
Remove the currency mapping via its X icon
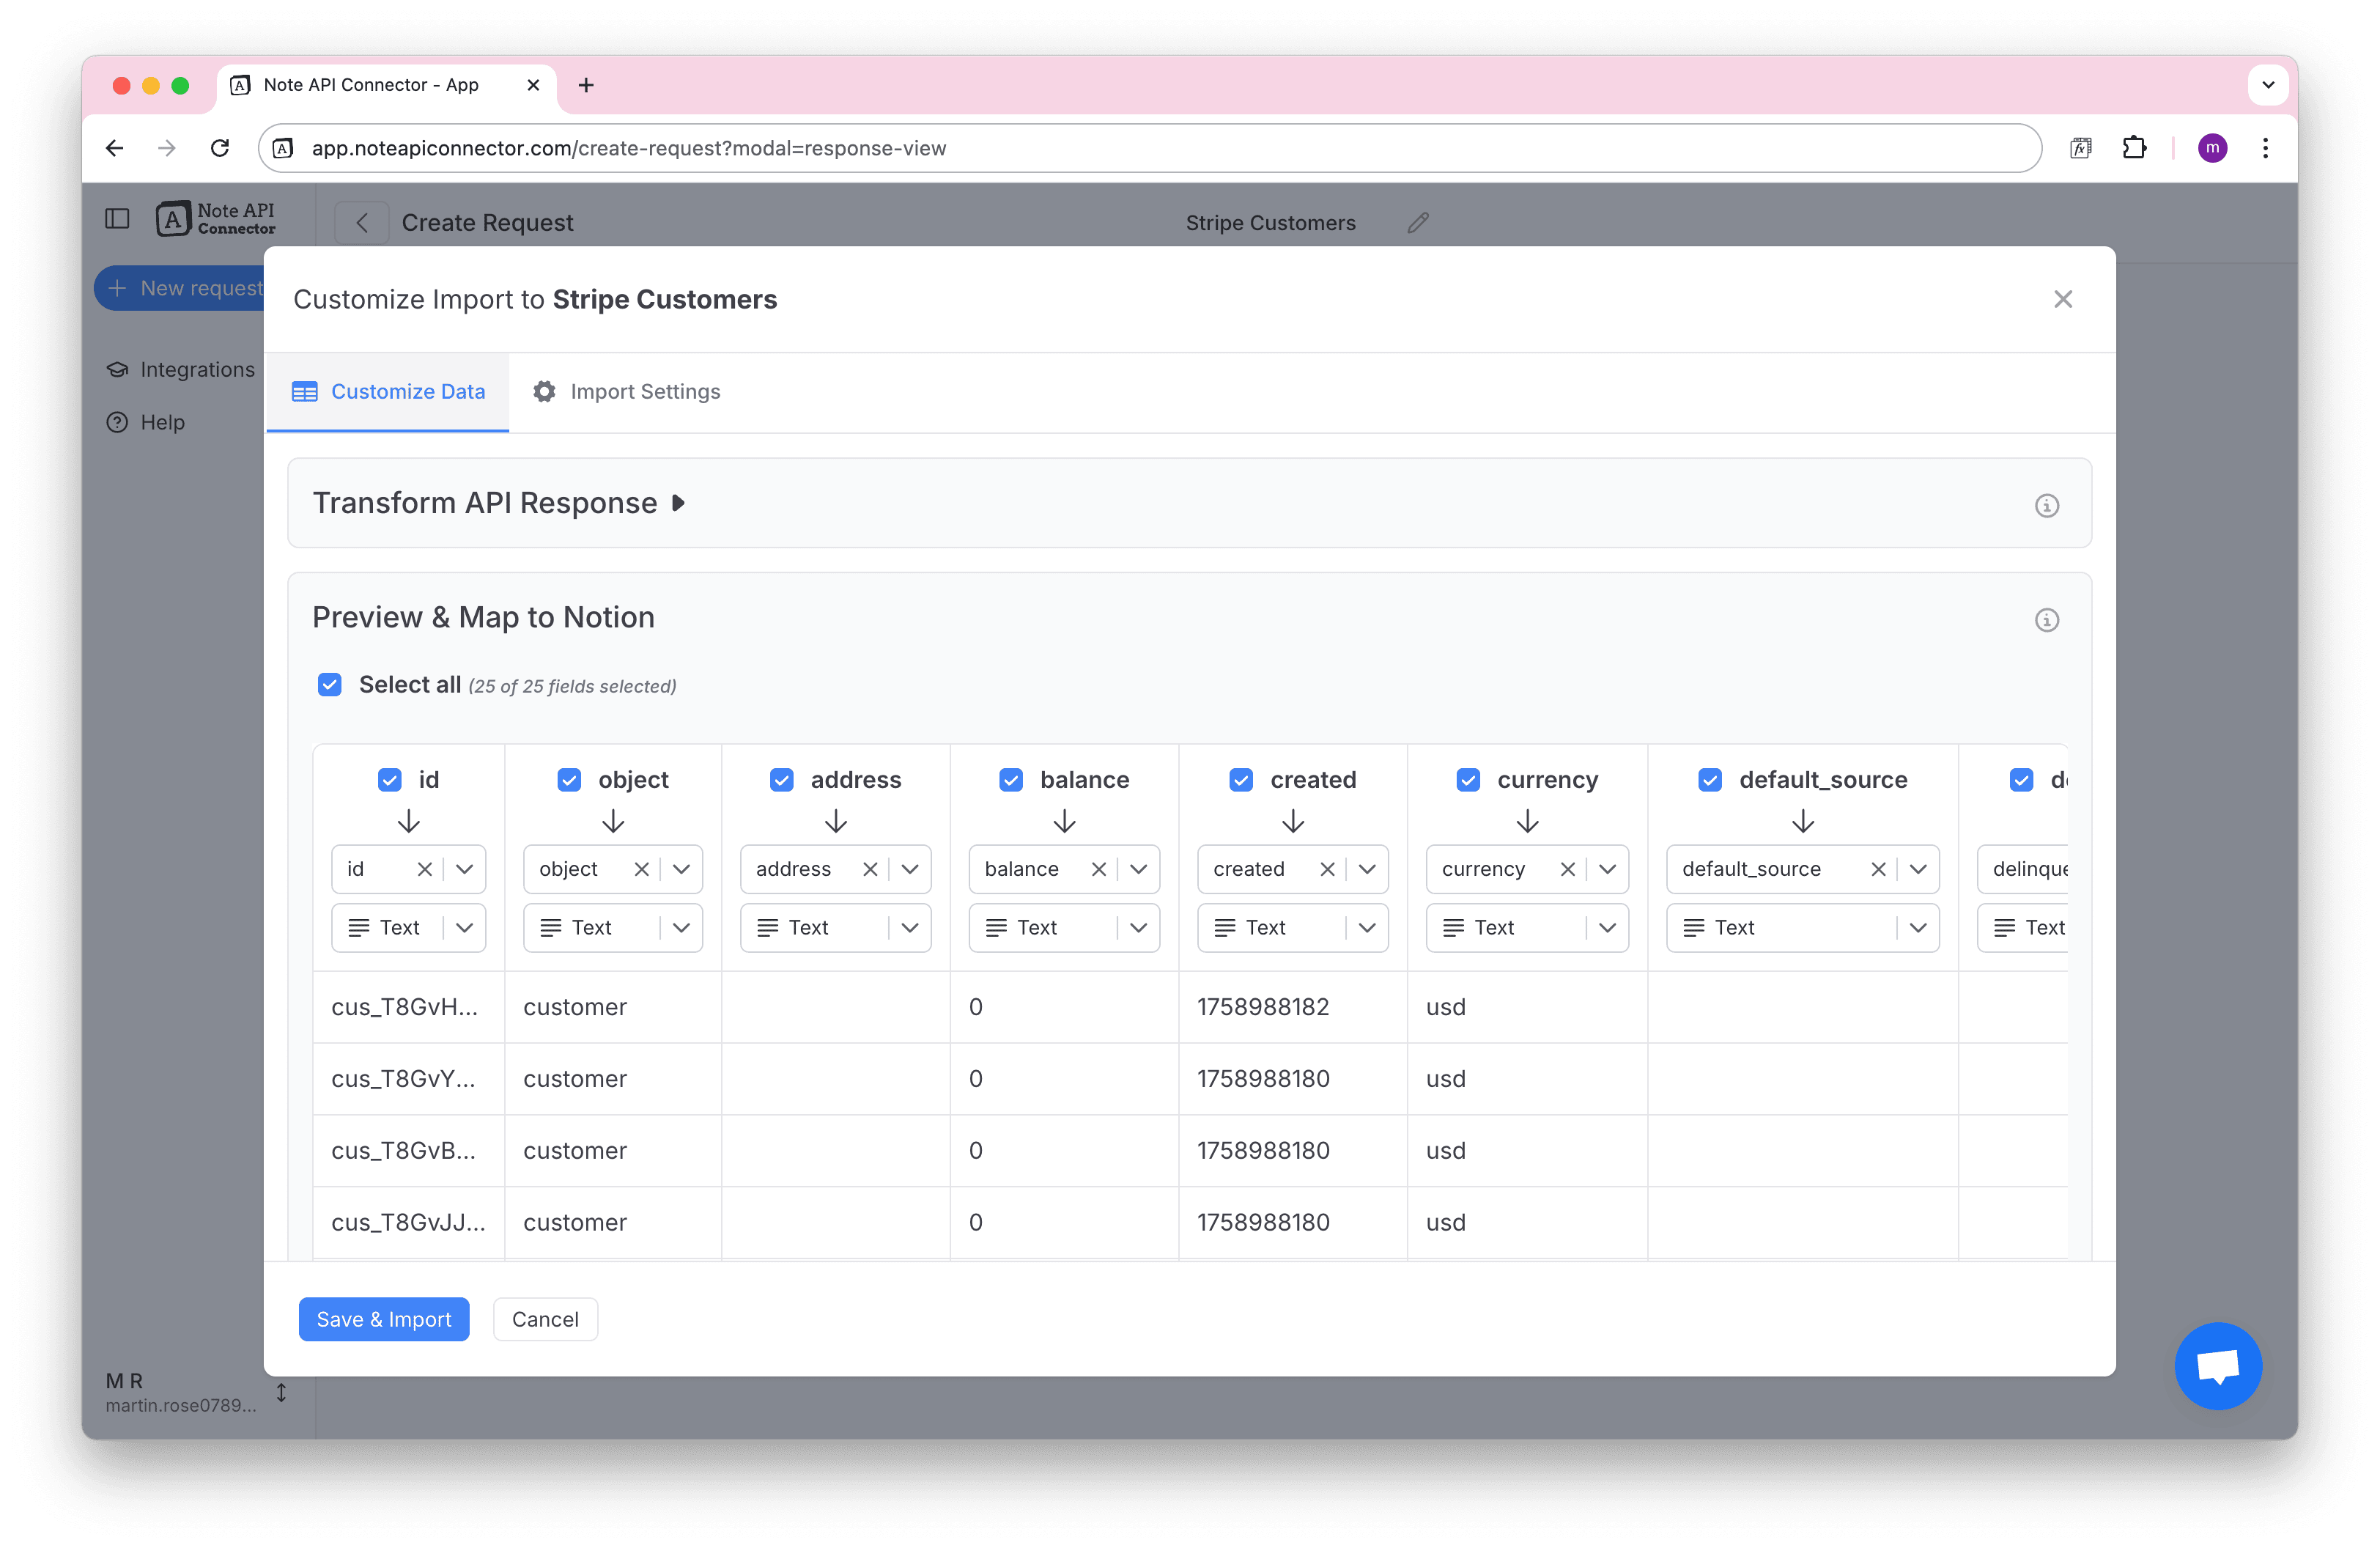(1567, 869)
